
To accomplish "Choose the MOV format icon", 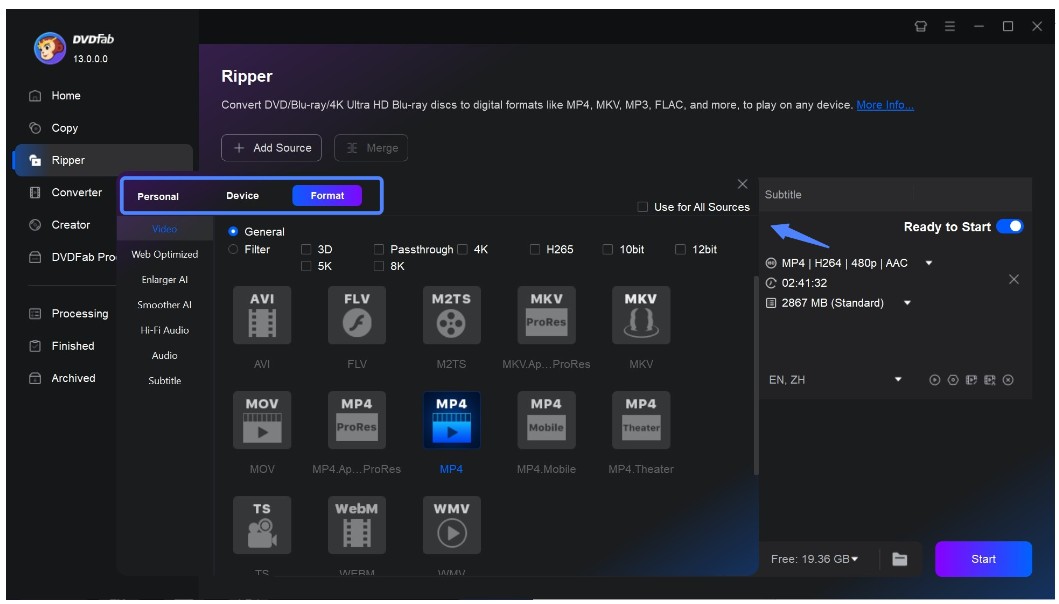I will 261,420.
